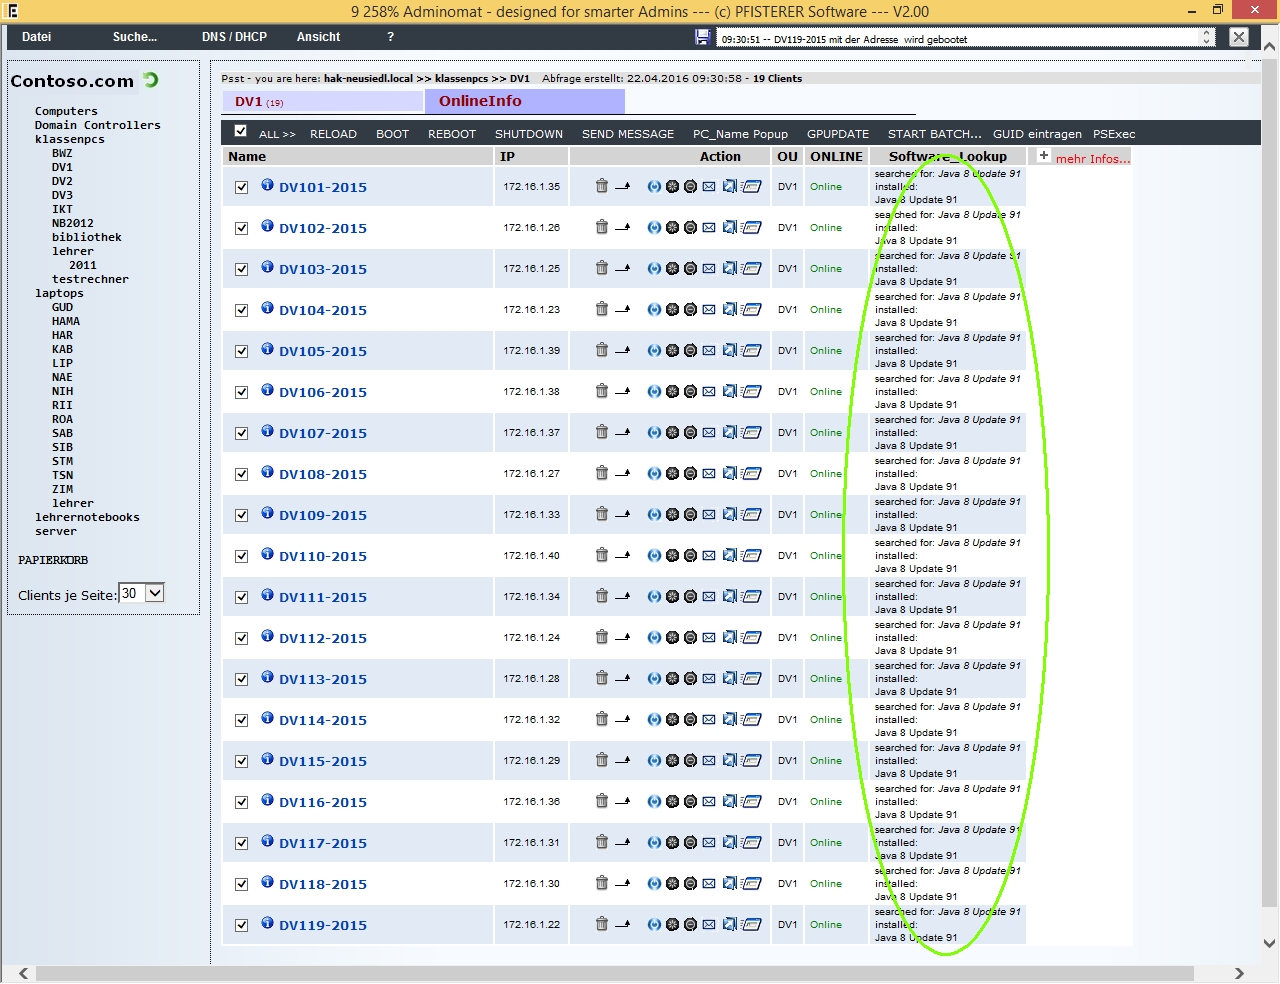The width and height of the screenshot is (1280, 984).
Task: Click the remote desktop icon for DV107-2015
Action: tap(730, 433)
